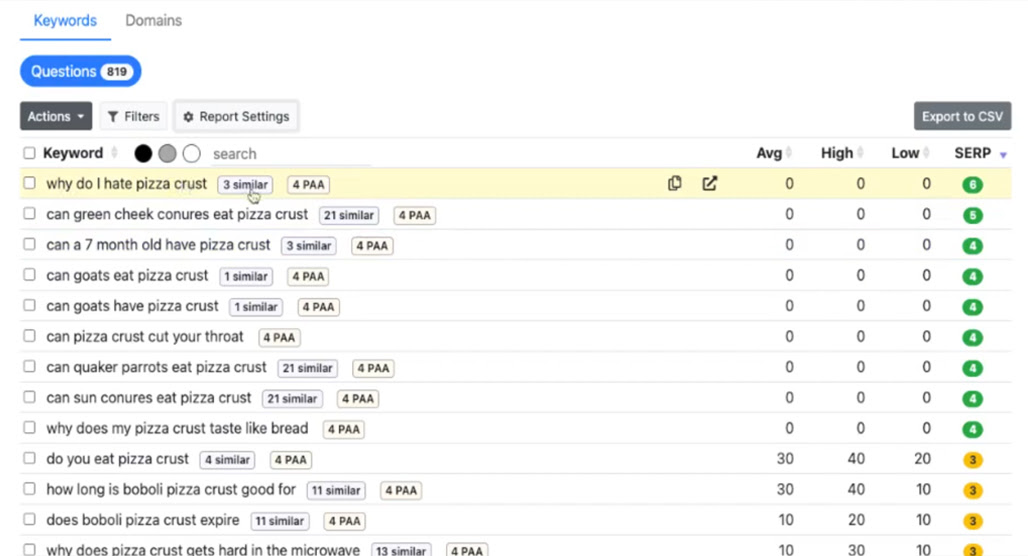Sort by High column arrows

[x=860, y=153]
